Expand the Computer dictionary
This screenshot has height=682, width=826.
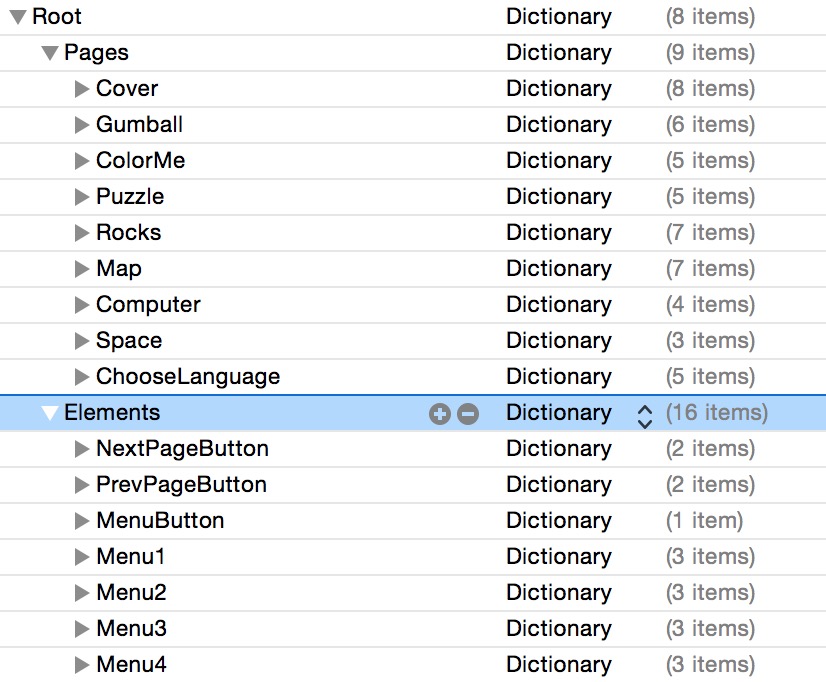[82, 304]
